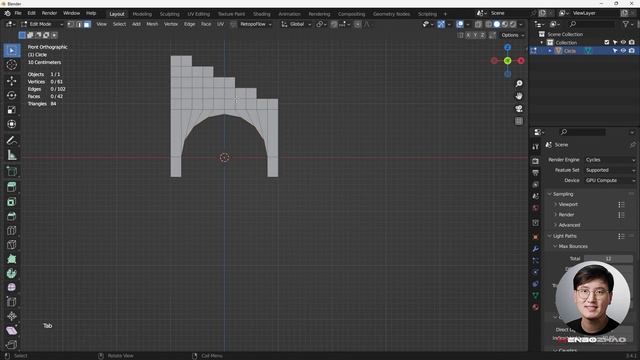Open the Vertex menu
The width and height of the screenshot is (640, 360).
pyautogui.click(x=171, y=24)
